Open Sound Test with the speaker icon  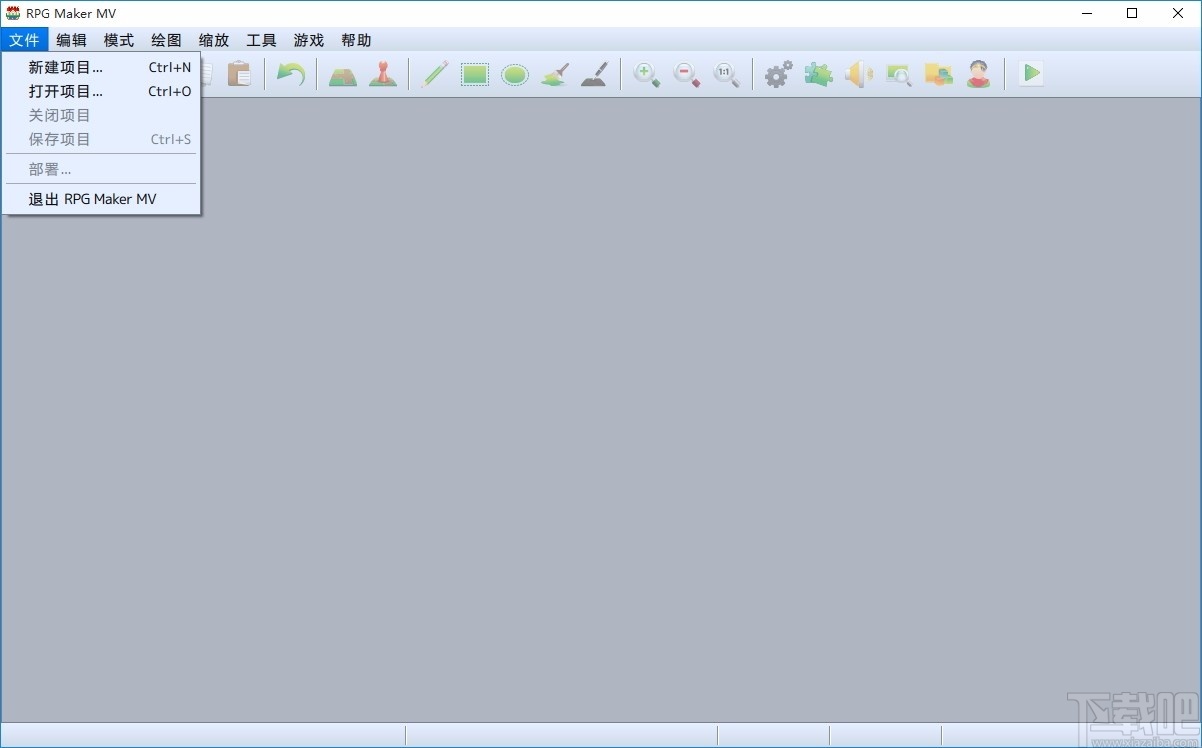[858, 73]
